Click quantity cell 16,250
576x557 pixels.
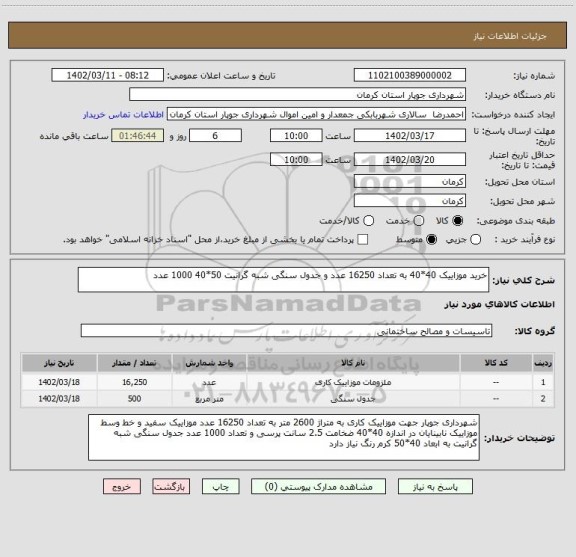(x=134, y=382)
